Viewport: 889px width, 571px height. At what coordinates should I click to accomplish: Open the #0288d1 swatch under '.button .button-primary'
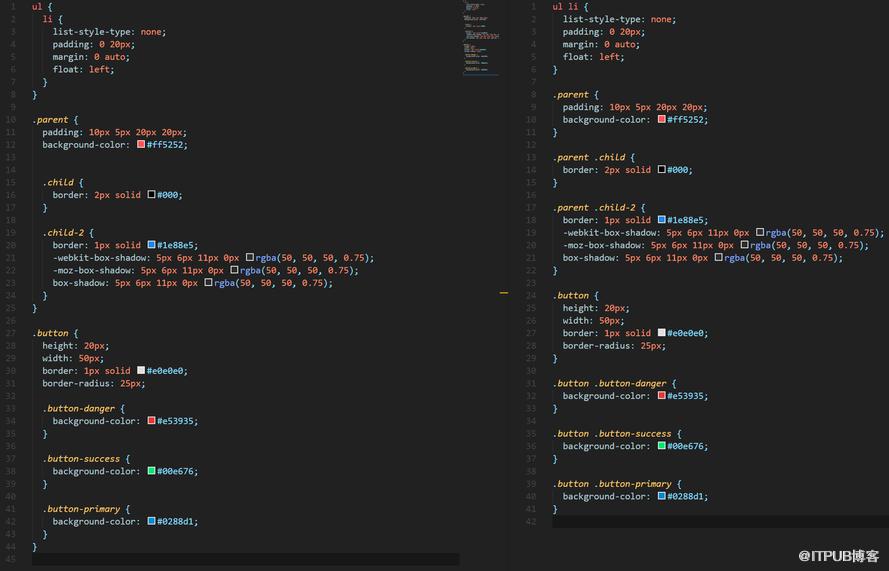pos(662,496)
